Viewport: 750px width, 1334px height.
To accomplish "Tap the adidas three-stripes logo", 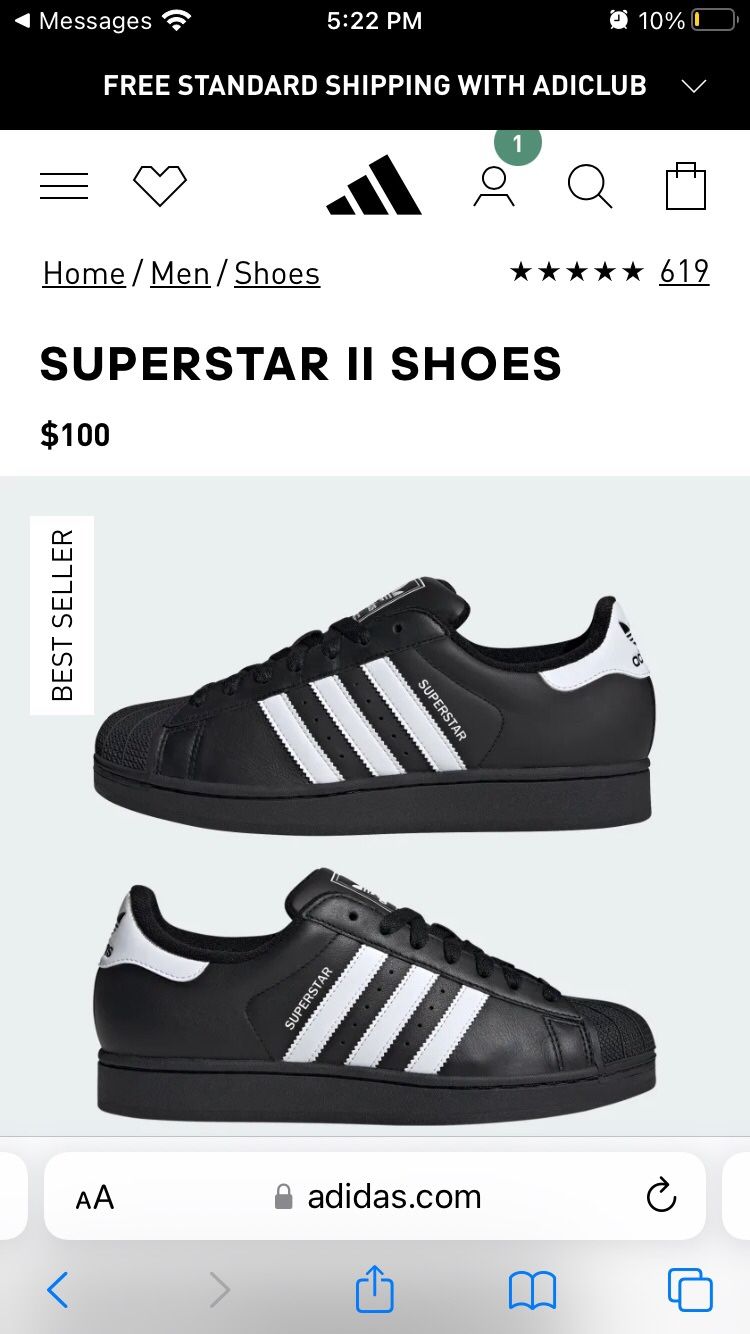I will pyautogui.click(x=374, y=185).
